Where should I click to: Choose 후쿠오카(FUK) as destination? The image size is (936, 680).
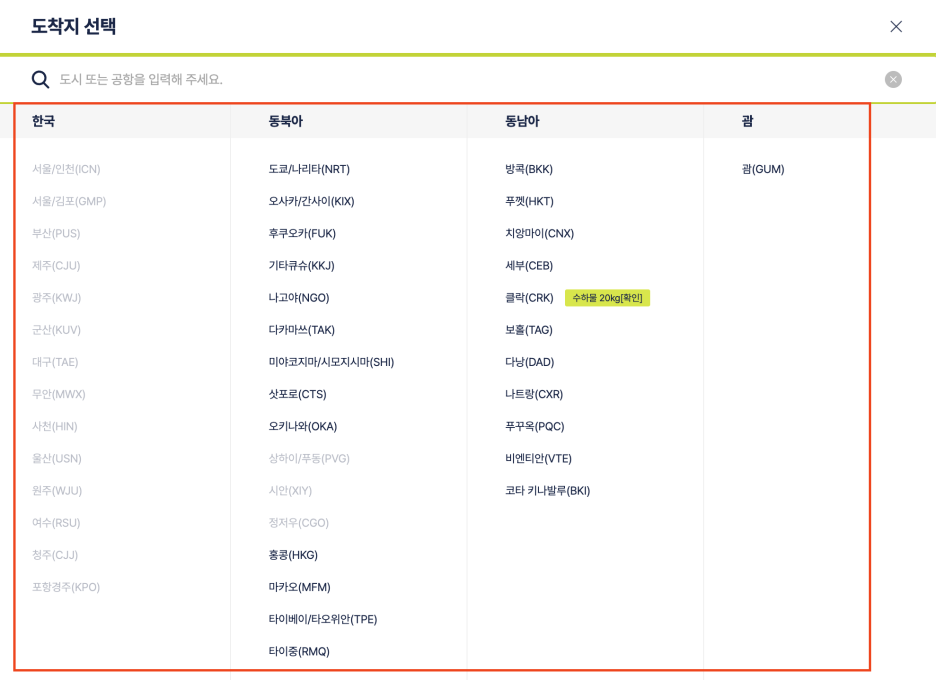pos(302,233)
